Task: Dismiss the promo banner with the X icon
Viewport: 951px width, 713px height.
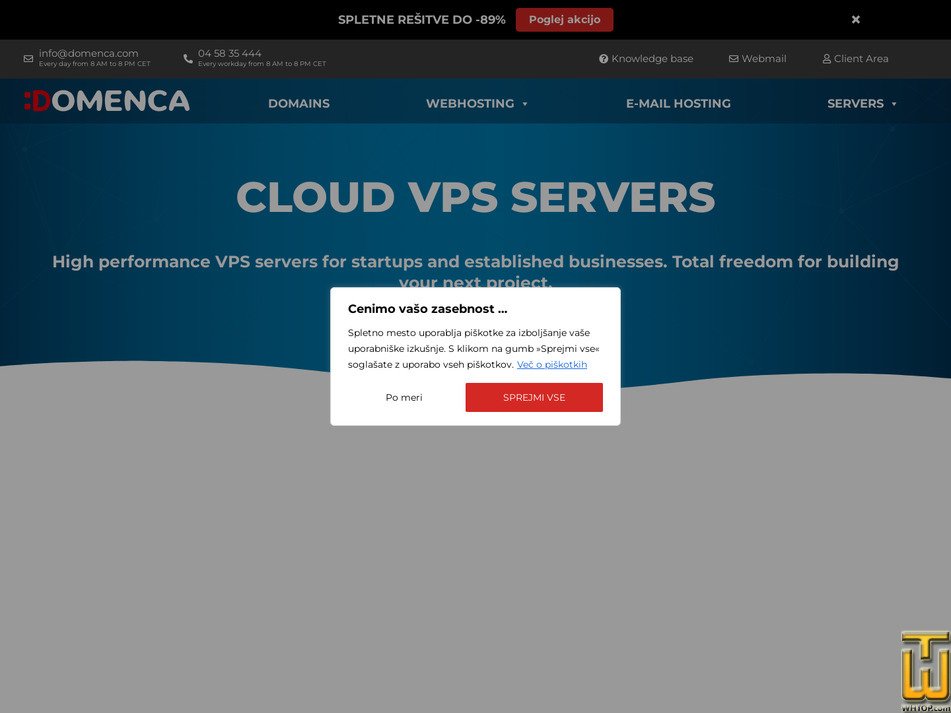Action: point(855,19)
